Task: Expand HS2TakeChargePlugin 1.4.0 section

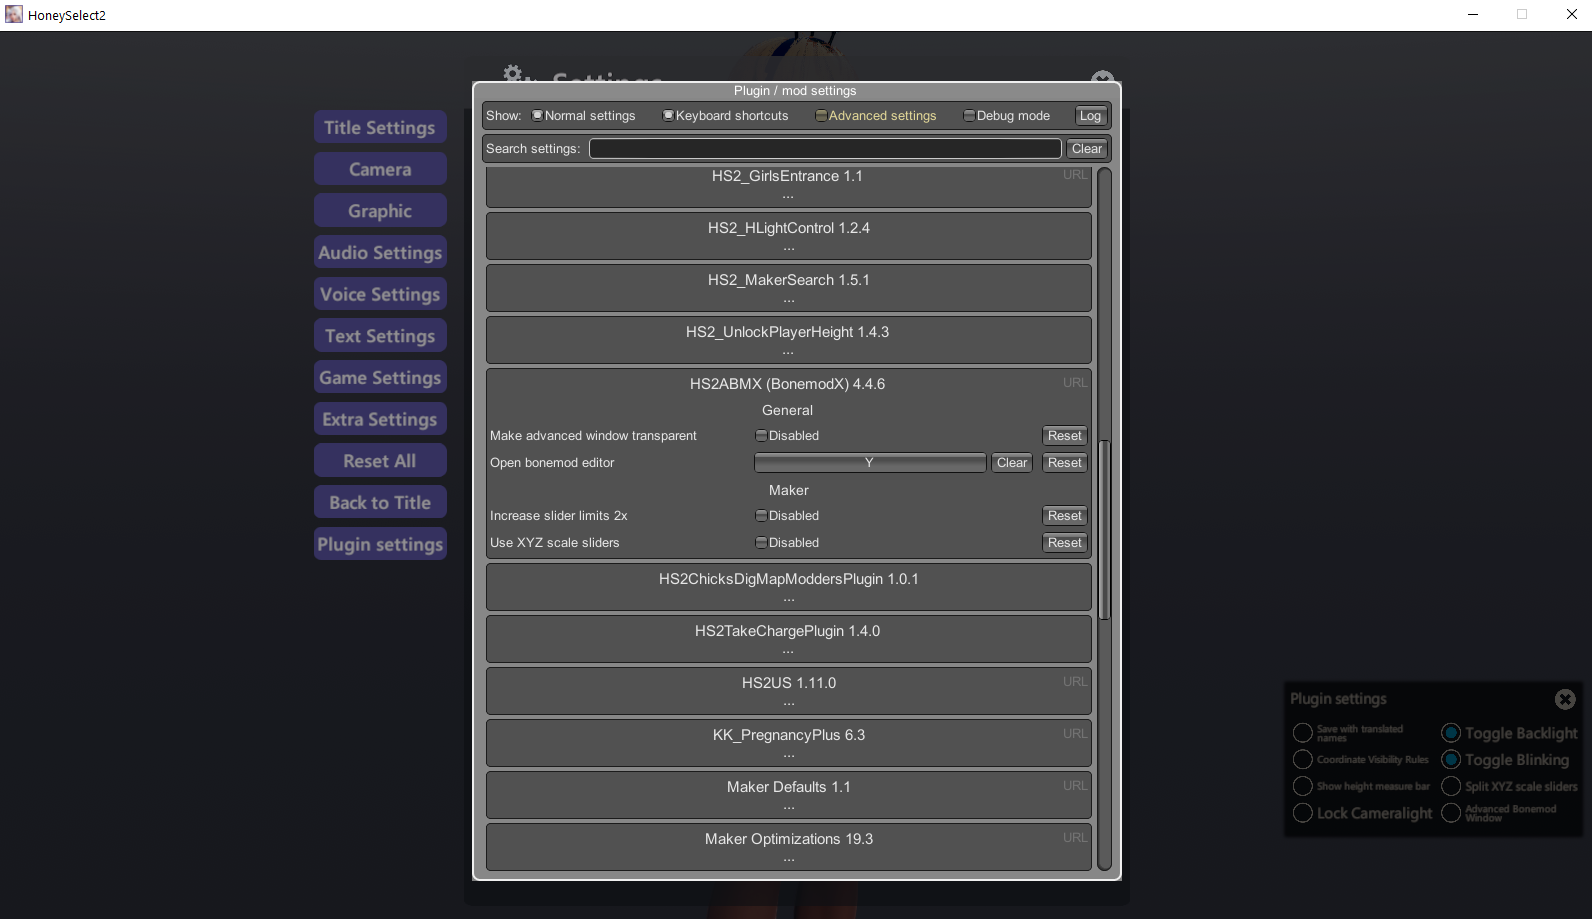Action: tap(788, 639)
